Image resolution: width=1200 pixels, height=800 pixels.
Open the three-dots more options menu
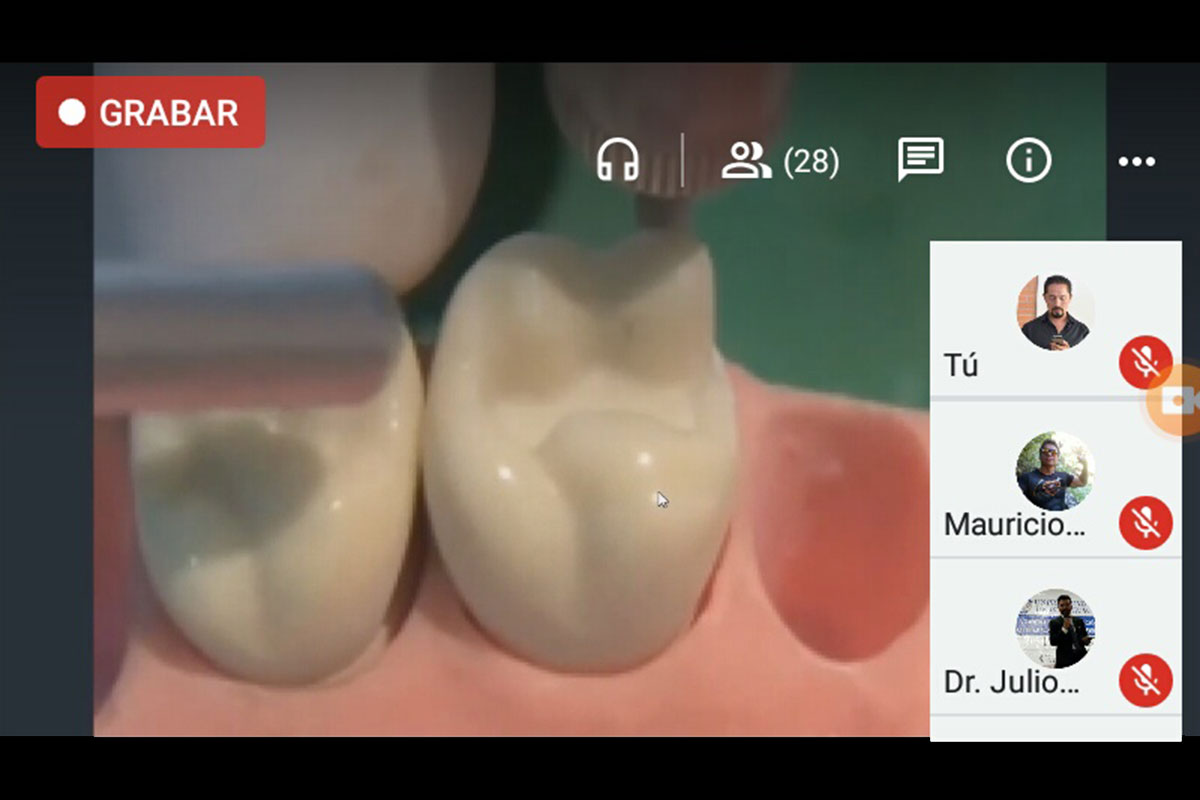1137,161
